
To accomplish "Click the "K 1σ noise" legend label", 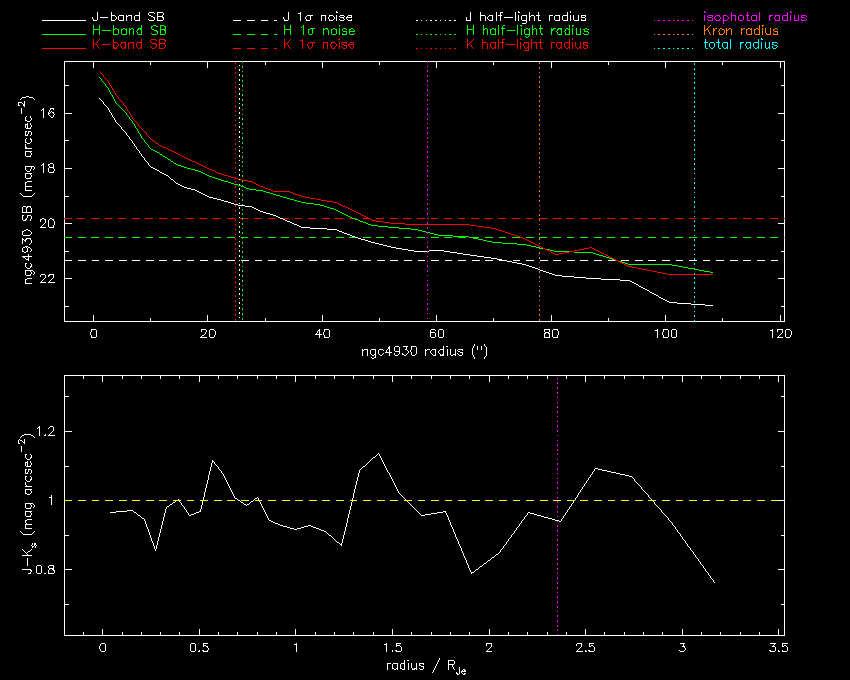I will pos(319,44).
